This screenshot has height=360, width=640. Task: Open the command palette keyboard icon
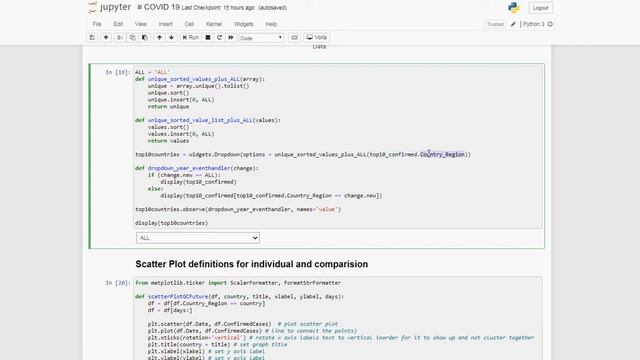pyautogui.click(x=294, y=38)
